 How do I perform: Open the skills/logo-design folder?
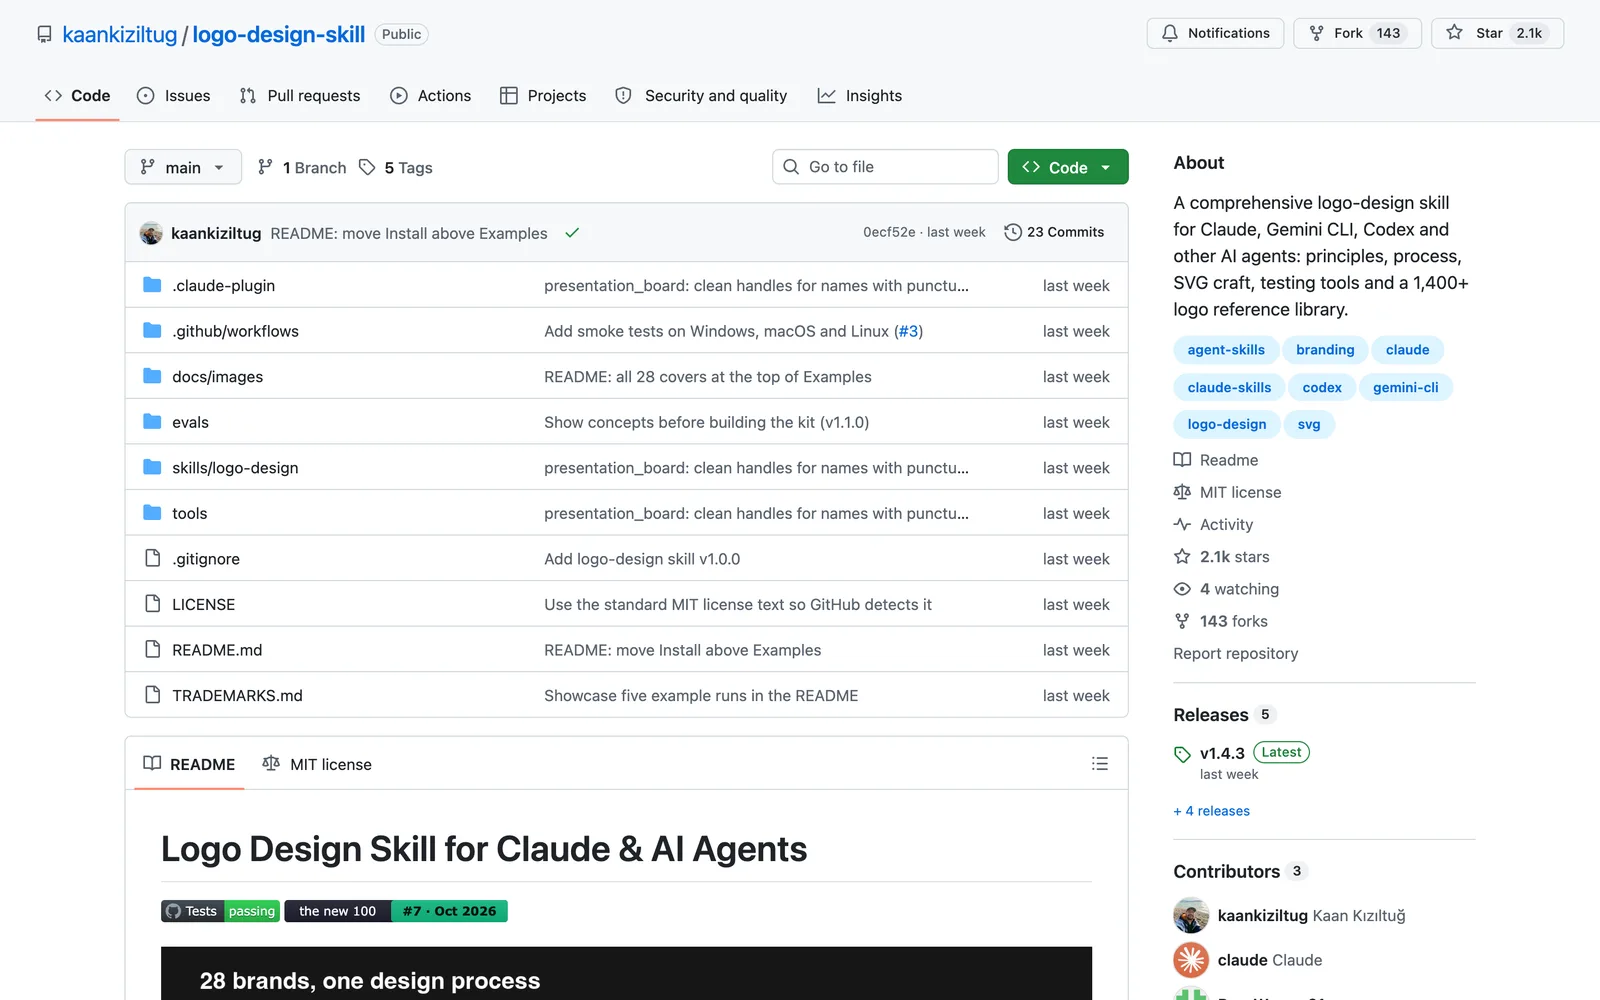[x=235, y=468]
